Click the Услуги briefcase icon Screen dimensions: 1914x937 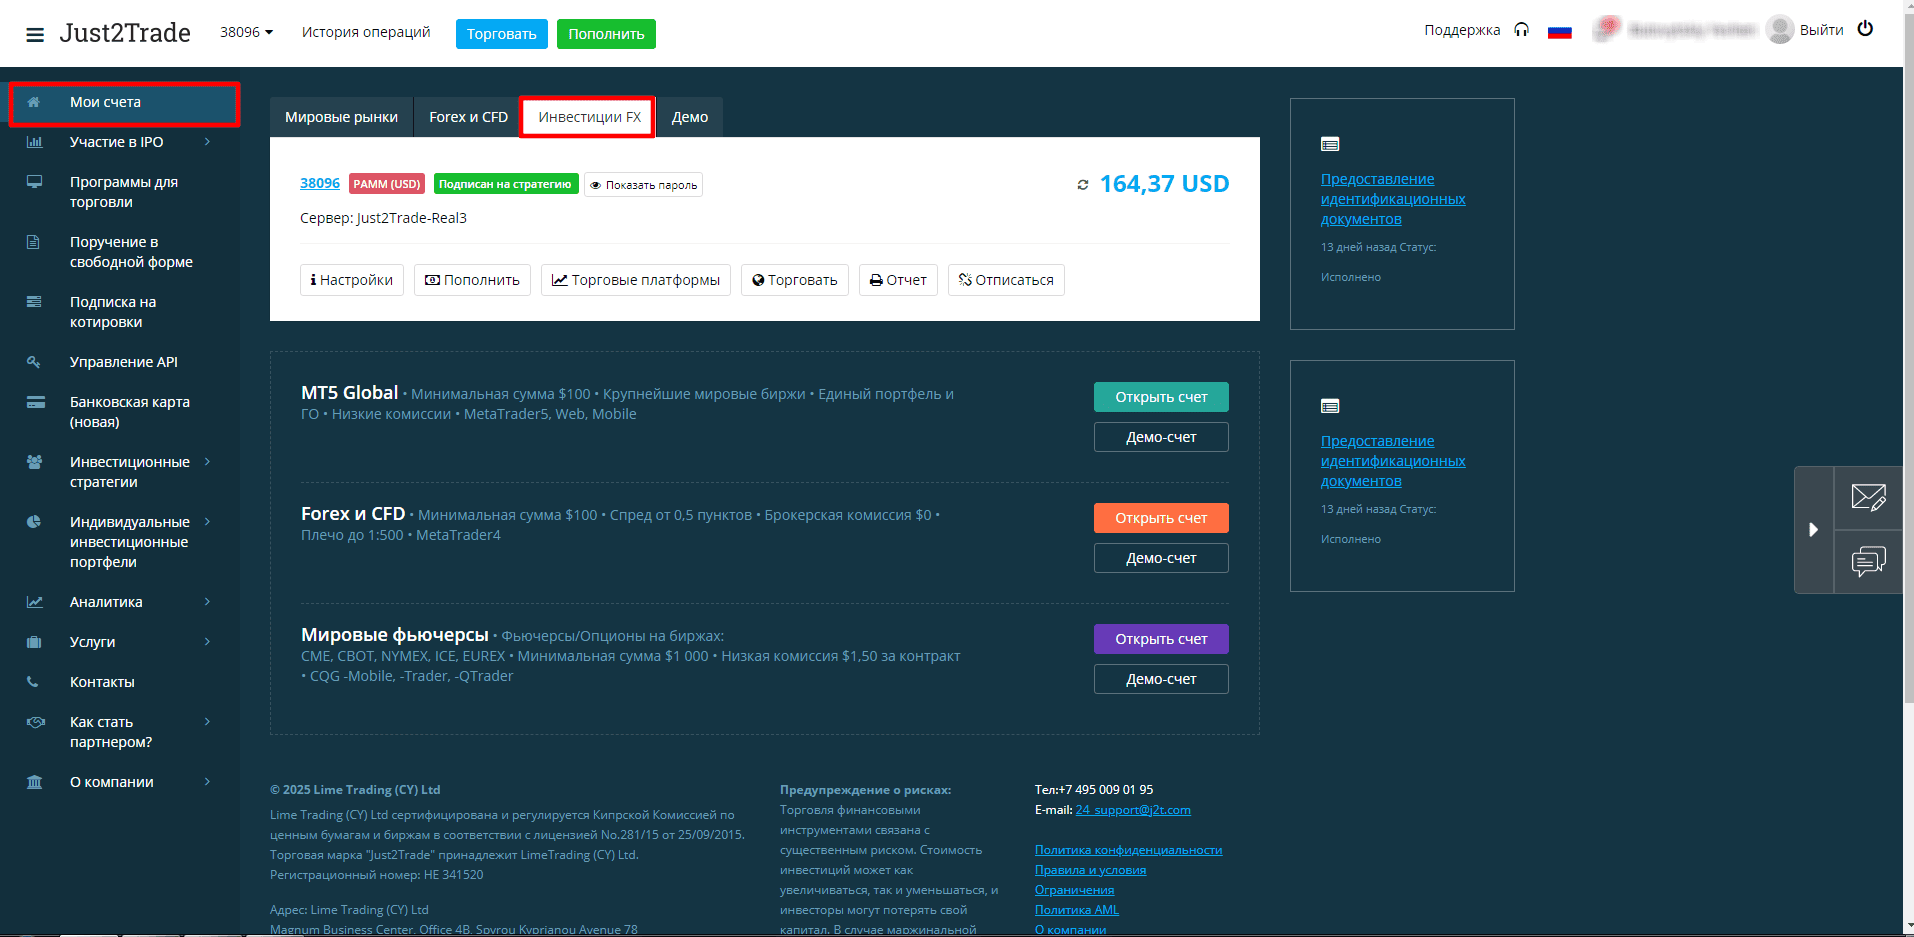point(34,642)
